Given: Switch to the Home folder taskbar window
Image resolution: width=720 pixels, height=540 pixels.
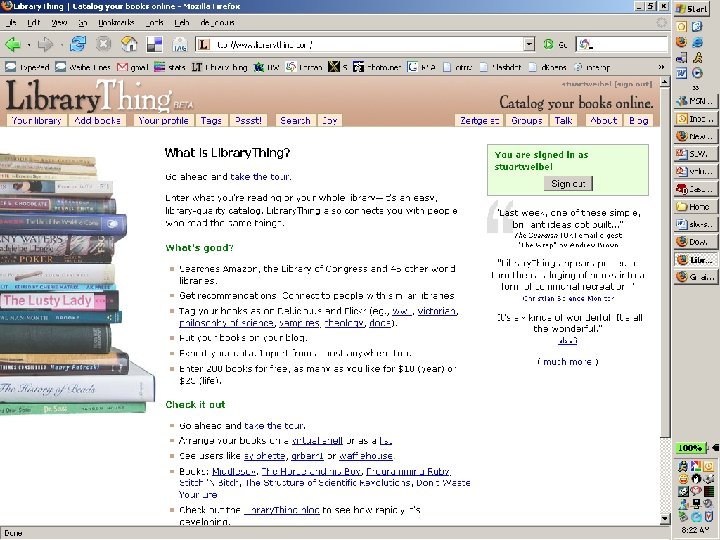Looking at the screenshot, I should [x=695, y=207].
